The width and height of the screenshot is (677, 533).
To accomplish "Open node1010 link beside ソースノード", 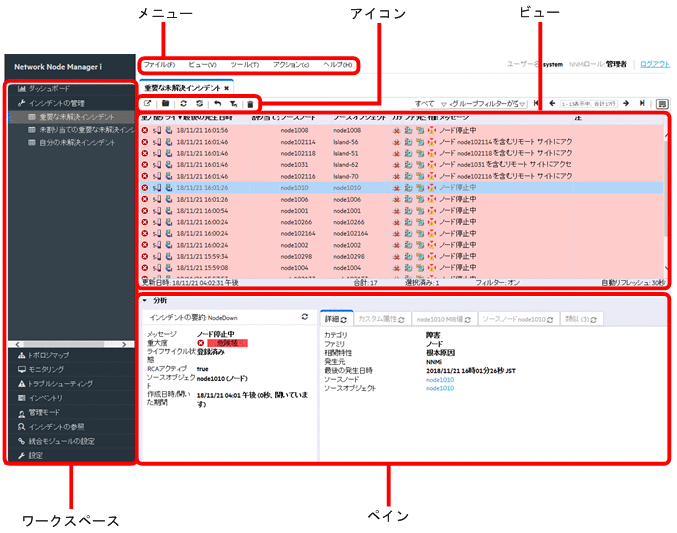I will [x=440, y=380].
